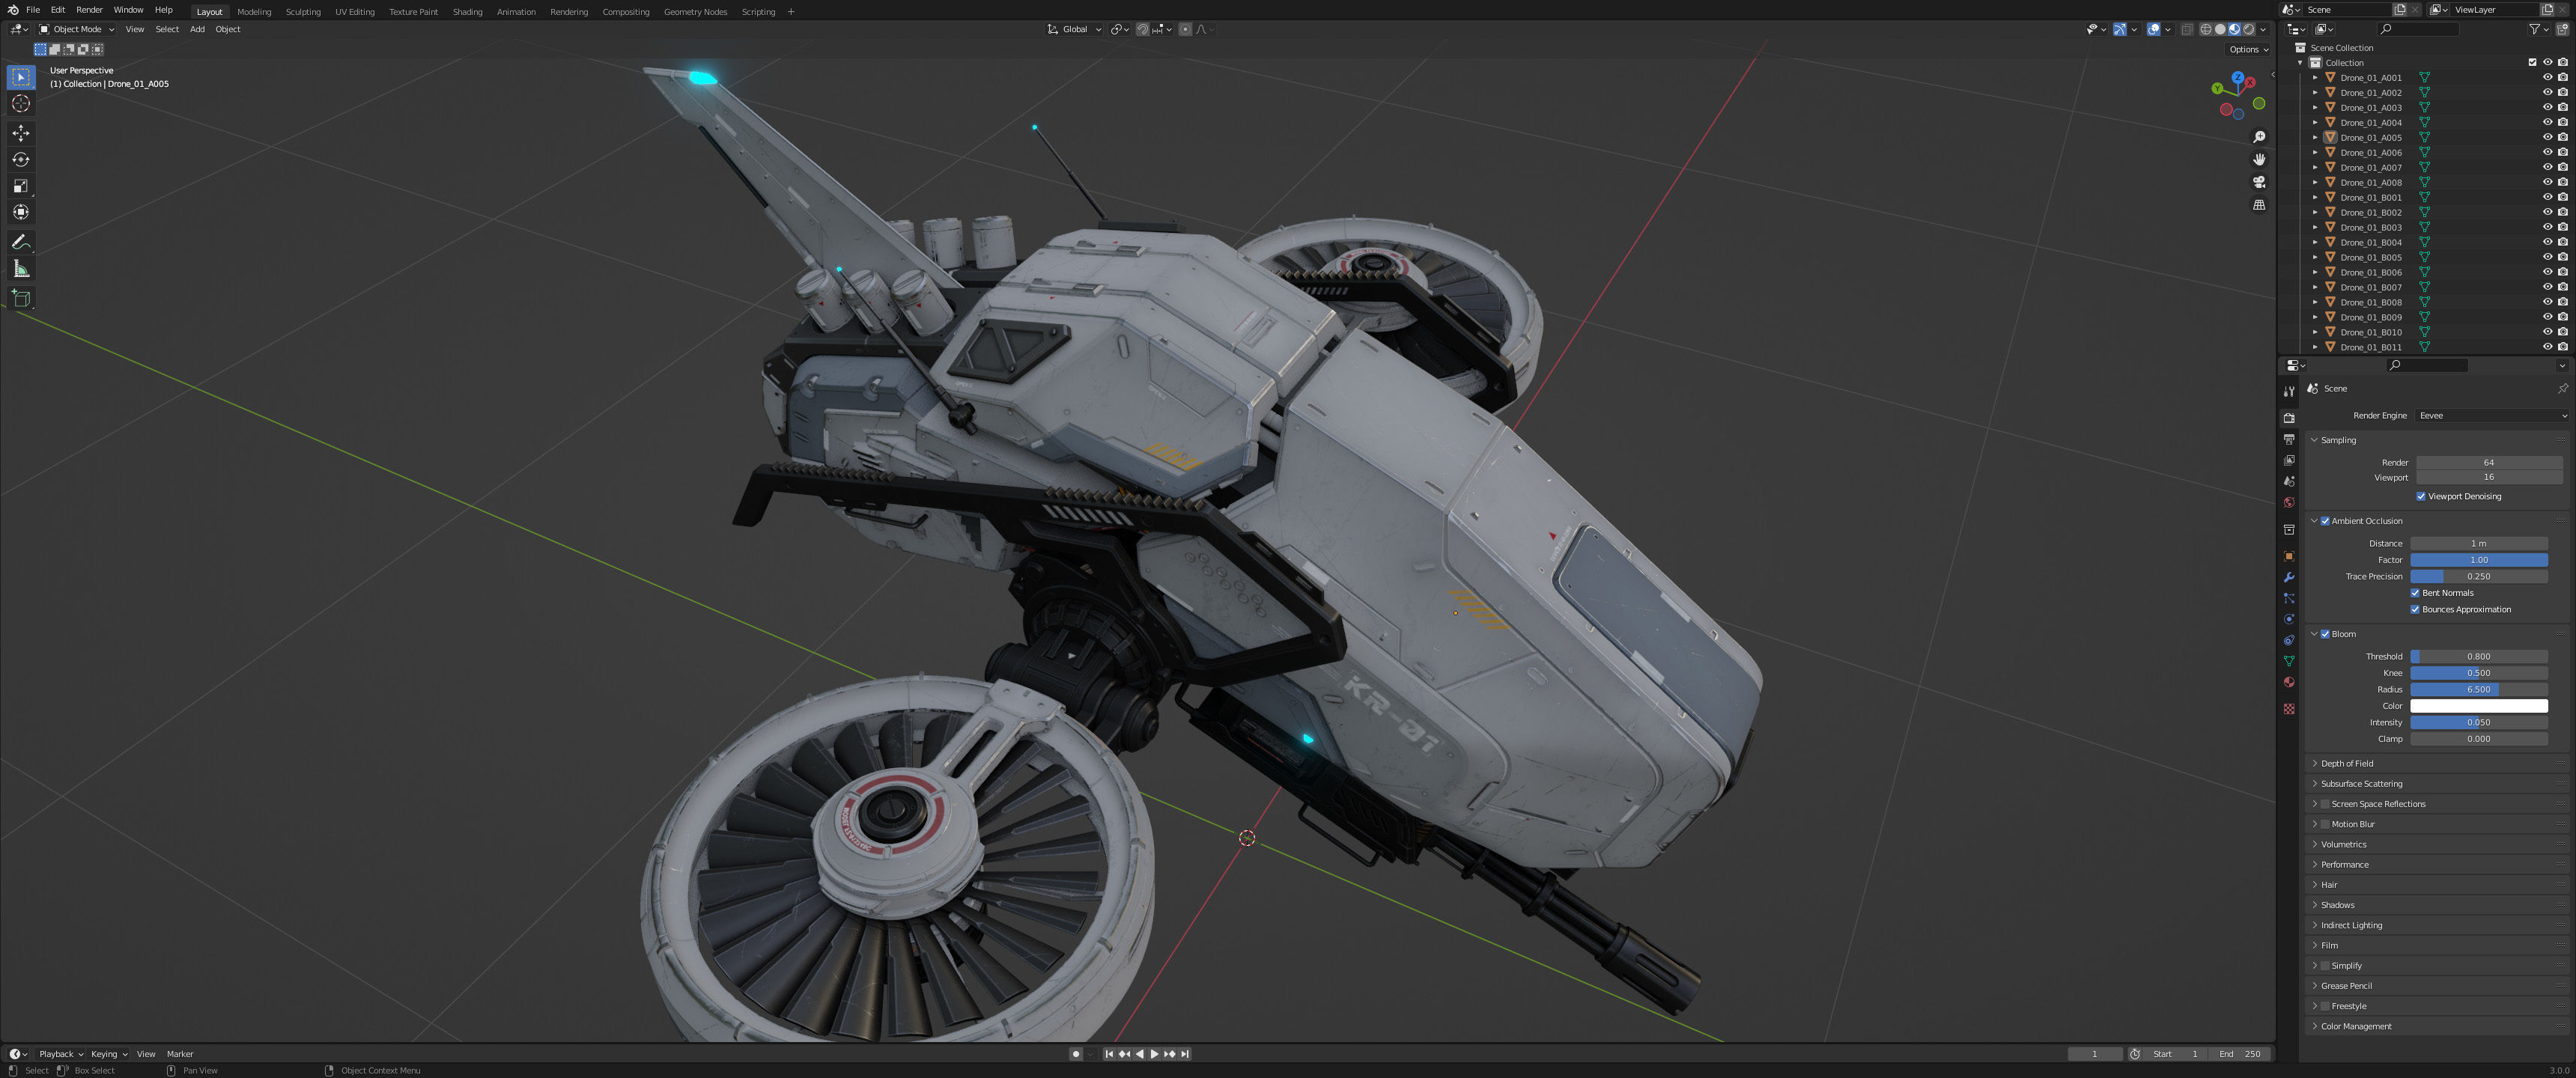Expand the Color Management panel
This screenshot has height=1078, width=2576.
2355,1026
